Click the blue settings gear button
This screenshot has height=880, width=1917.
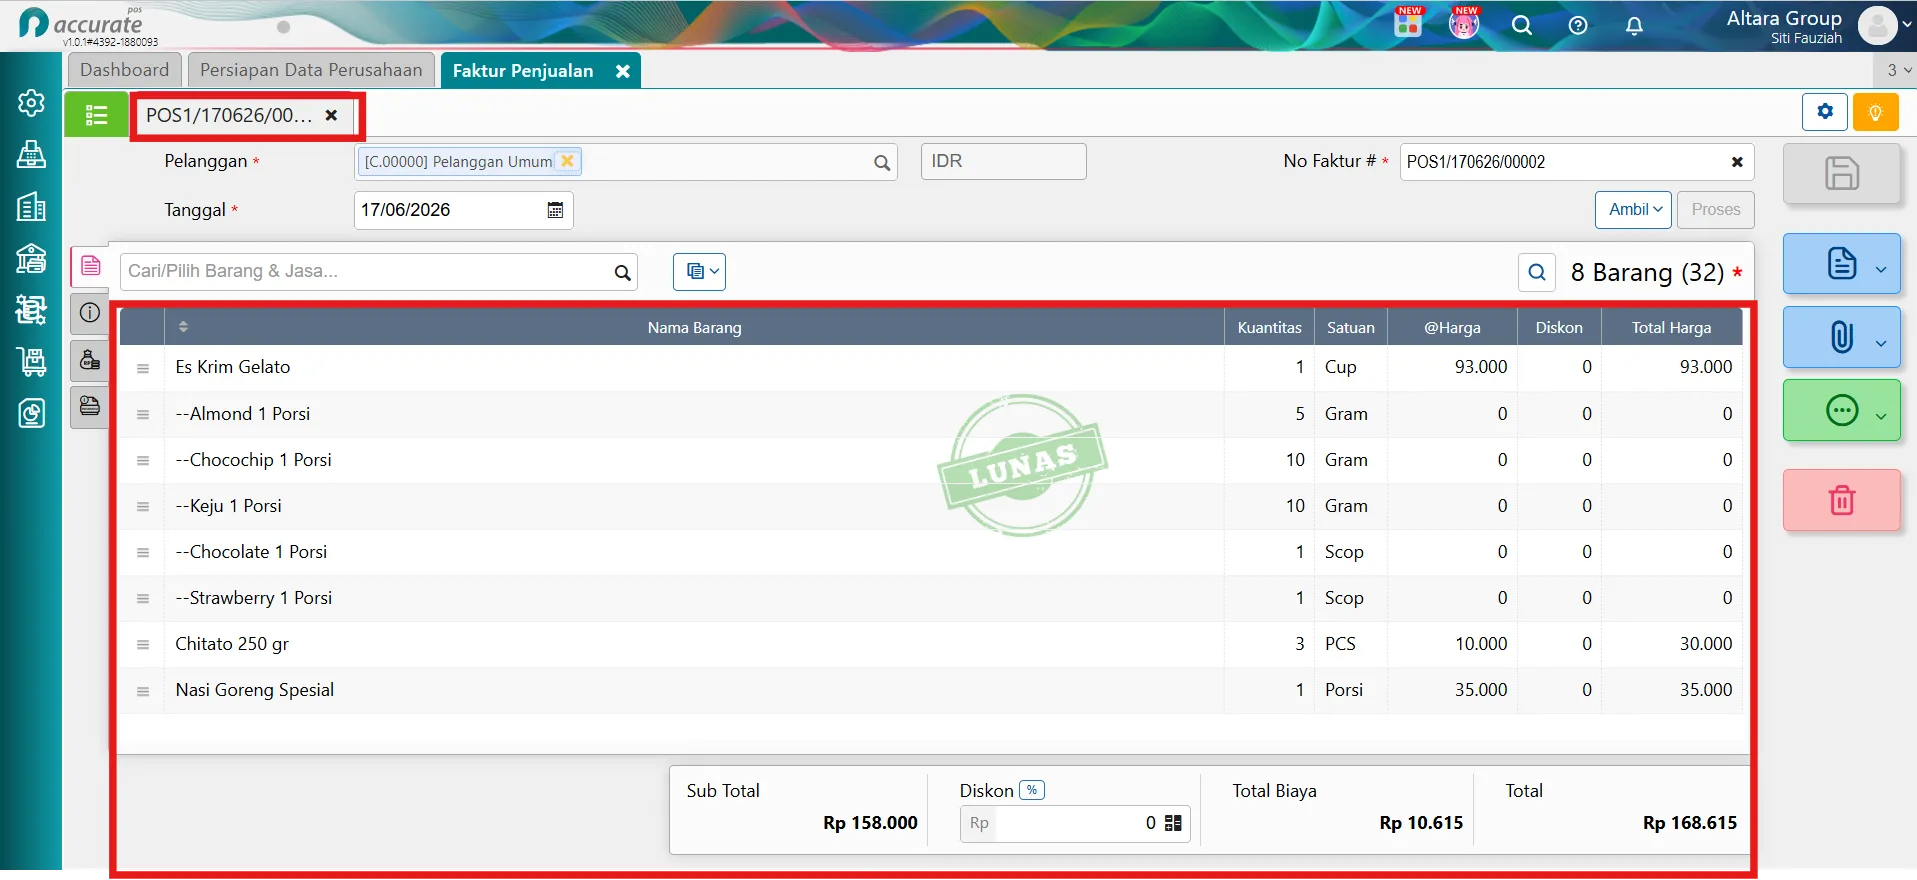1825,112
